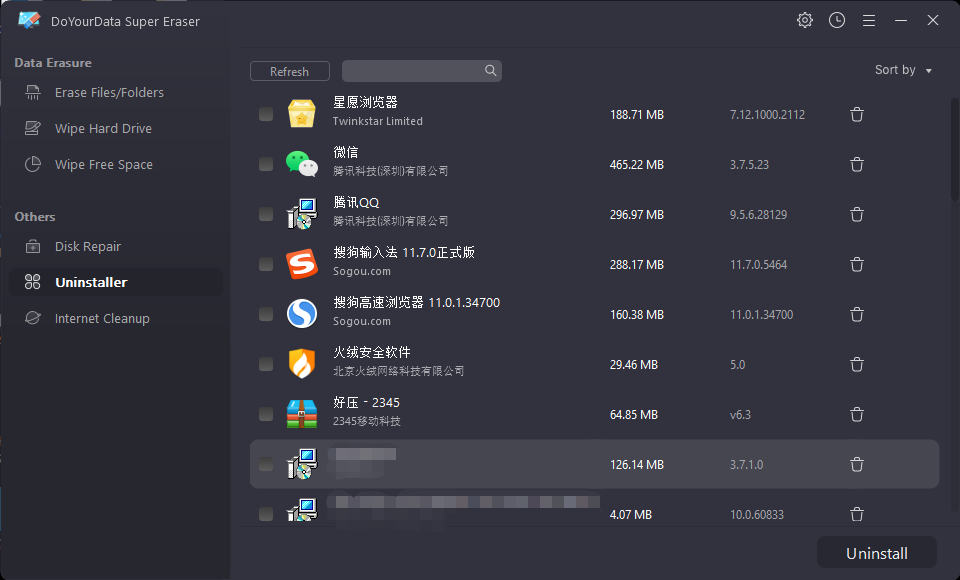The width and height of the screenshot is (960, 580).
Task: Click the search magnifier icon
Action: pos(490,71)
